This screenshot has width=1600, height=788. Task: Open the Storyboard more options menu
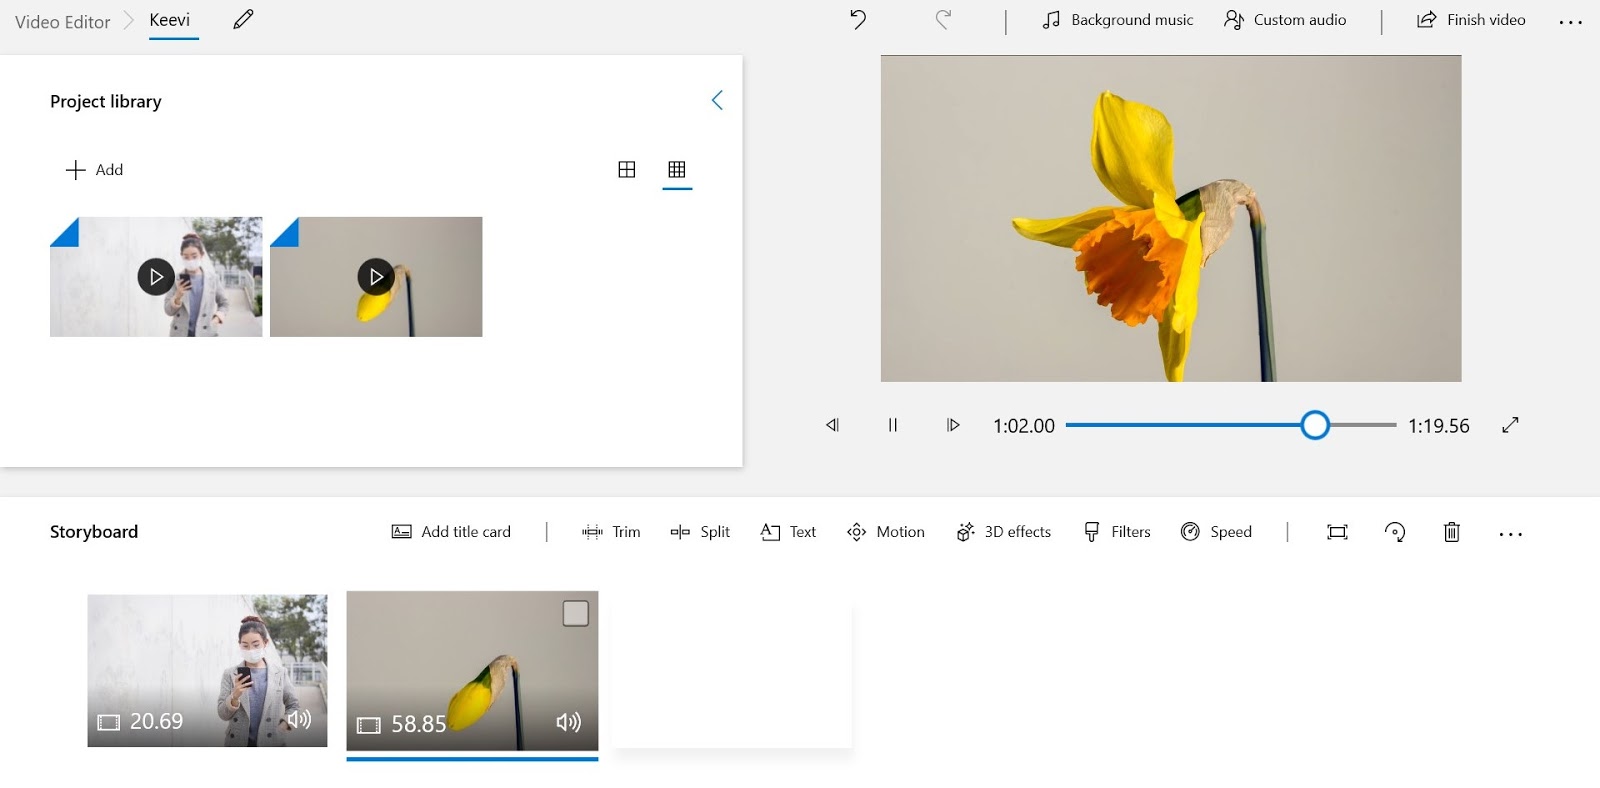(x=1510, y=534)
